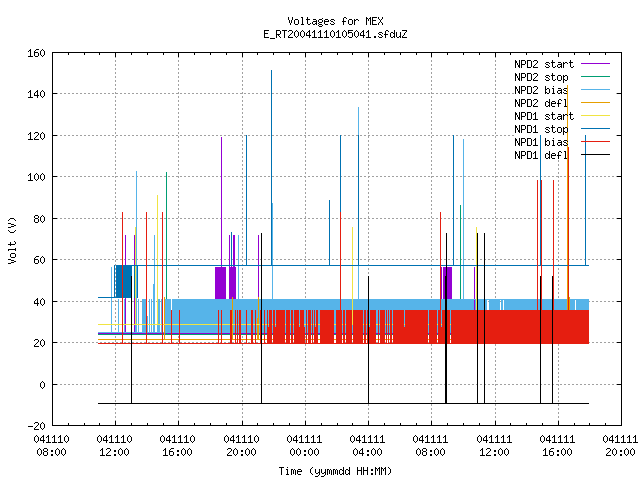Image resolution: width=640 pixels, height=480 pixels.
Task: Click the 'NPD2 start' legend label
Action: pos(544,64)
